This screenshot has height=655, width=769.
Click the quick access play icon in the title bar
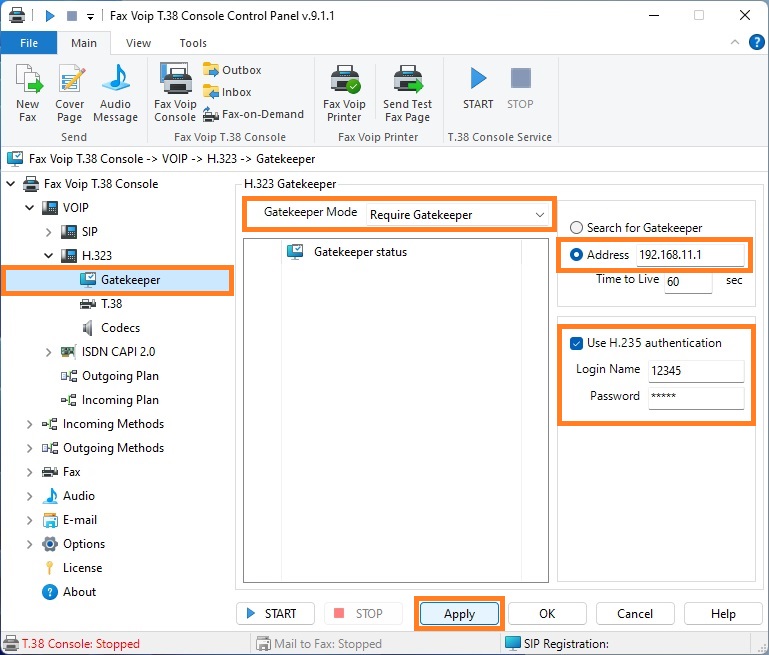pyautogui.click(x=50, y=16)
